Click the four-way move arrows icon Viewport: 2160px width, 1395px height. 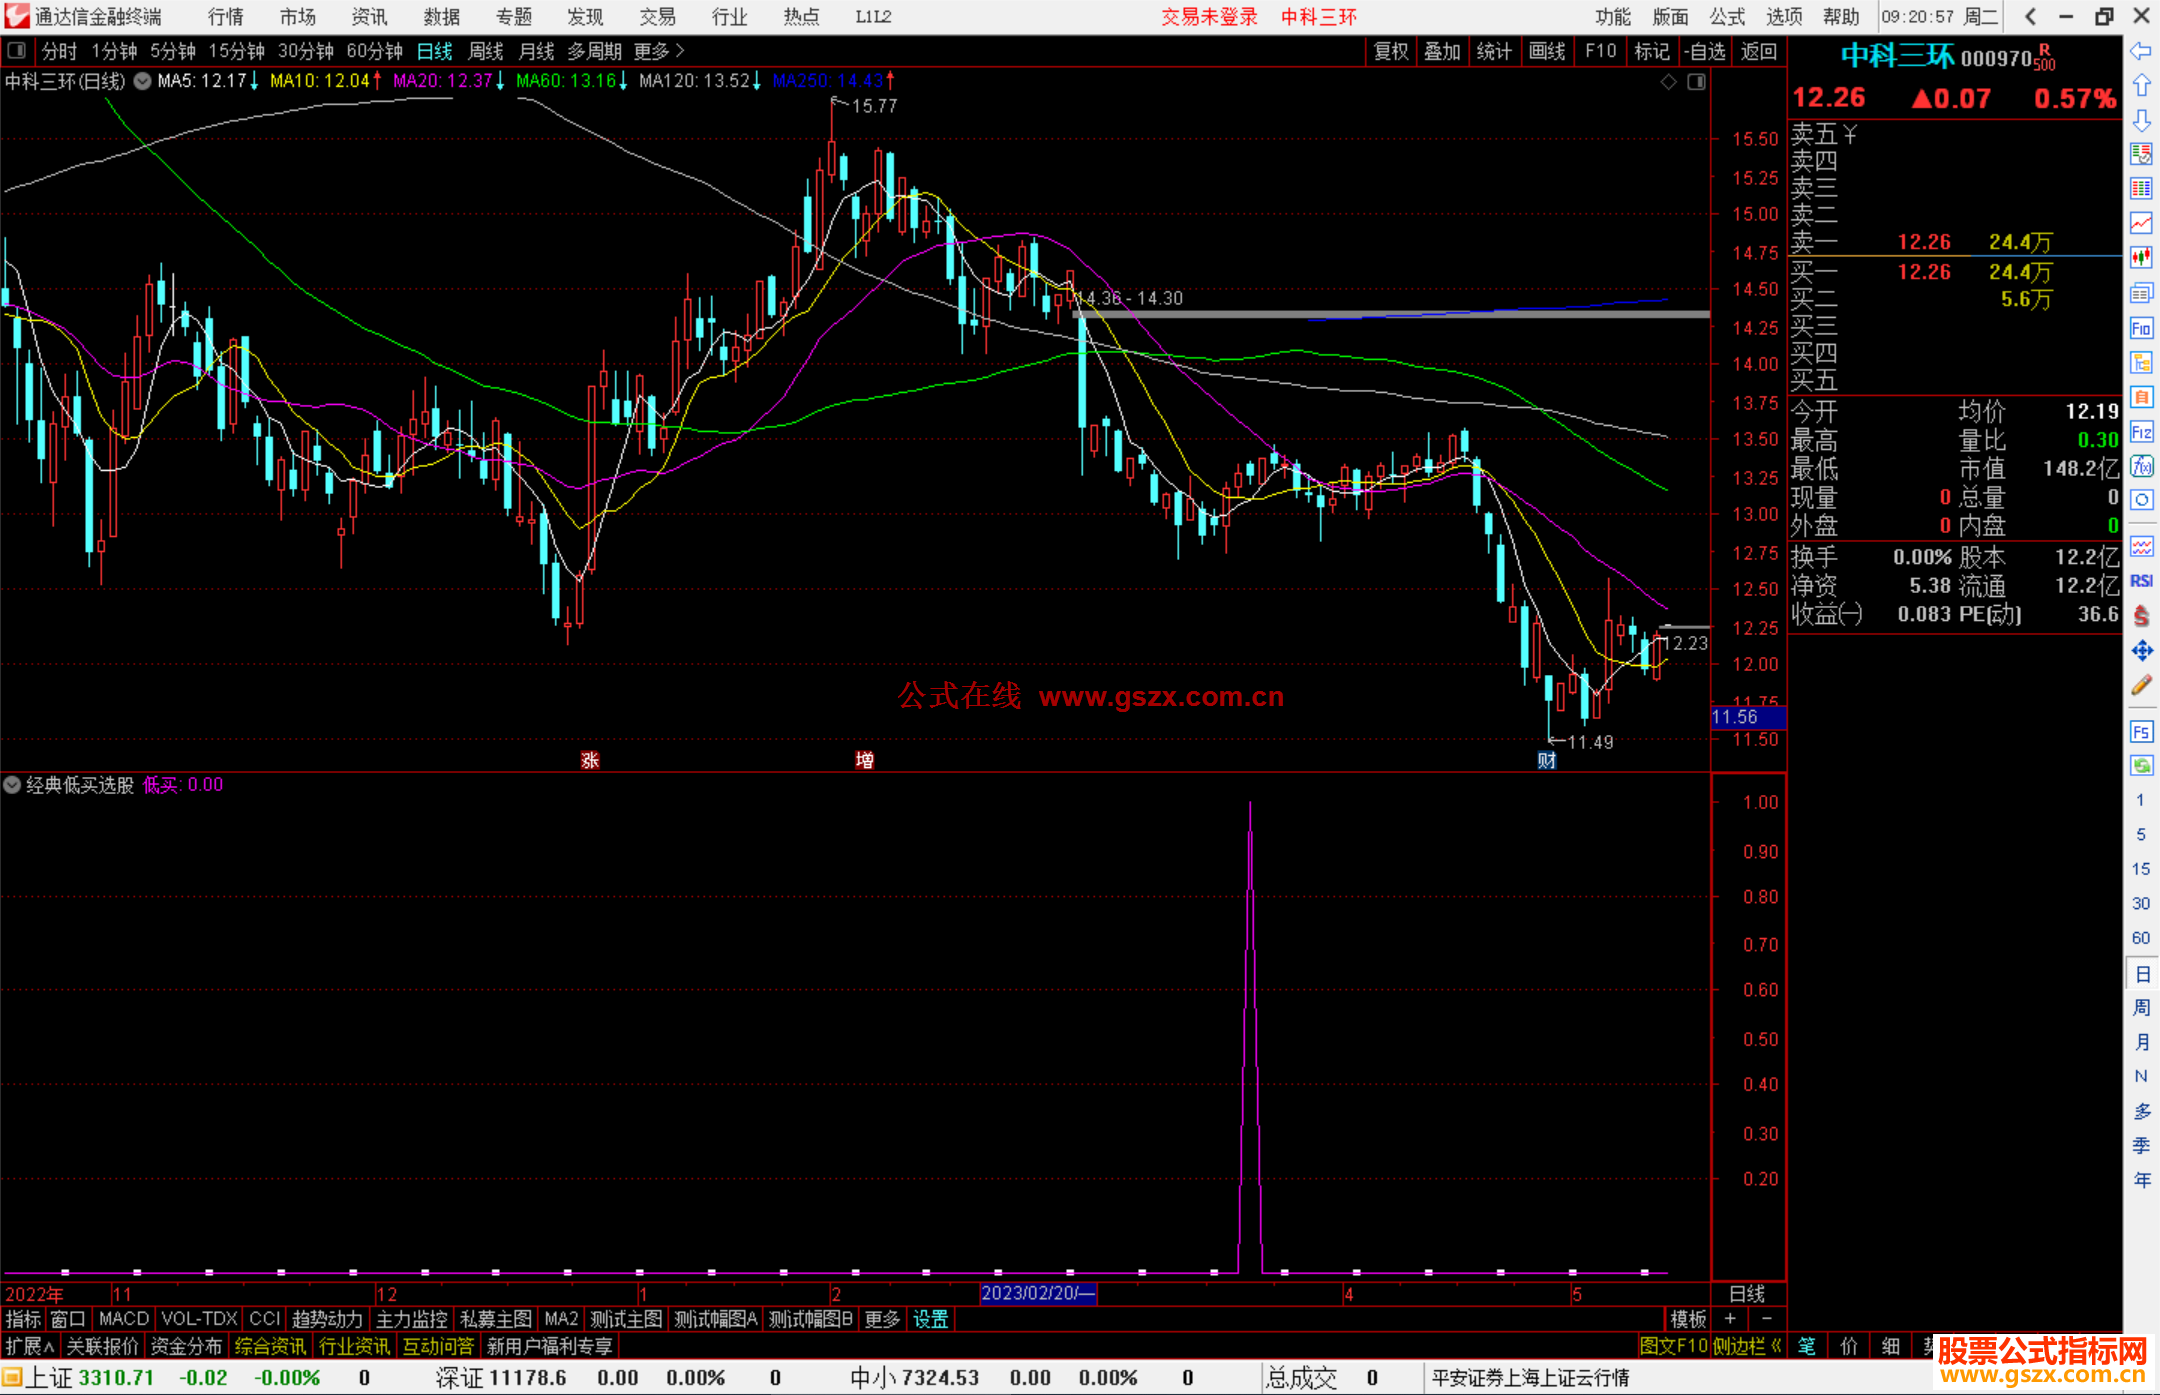pyautogui.click(x=2141, y=651)
